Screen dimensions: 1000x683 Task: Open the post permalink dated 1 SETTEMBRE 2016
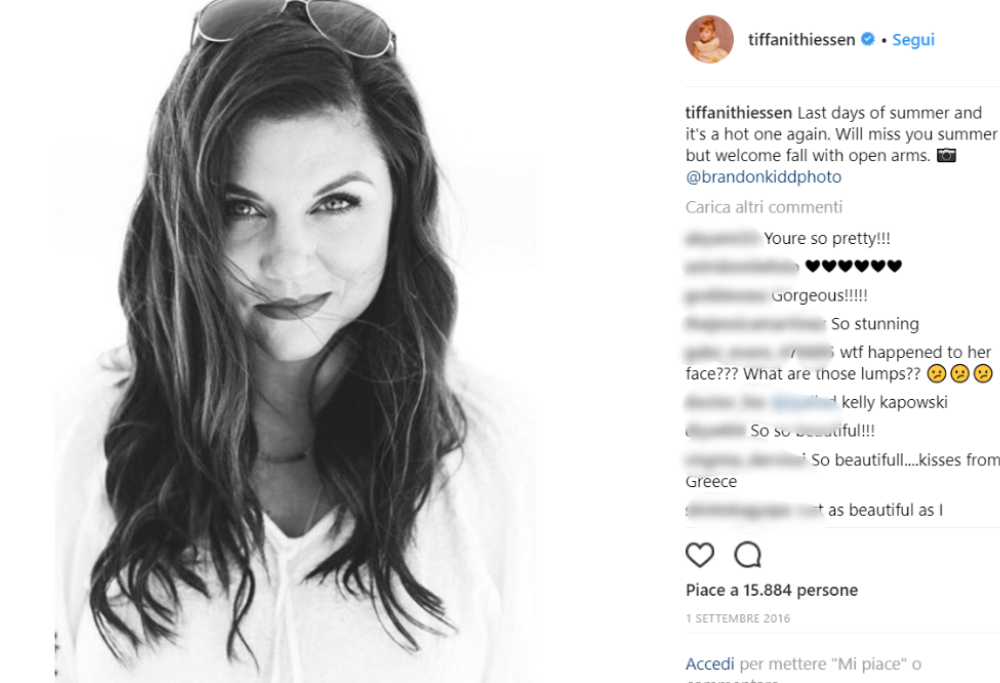tap(738, 618)
